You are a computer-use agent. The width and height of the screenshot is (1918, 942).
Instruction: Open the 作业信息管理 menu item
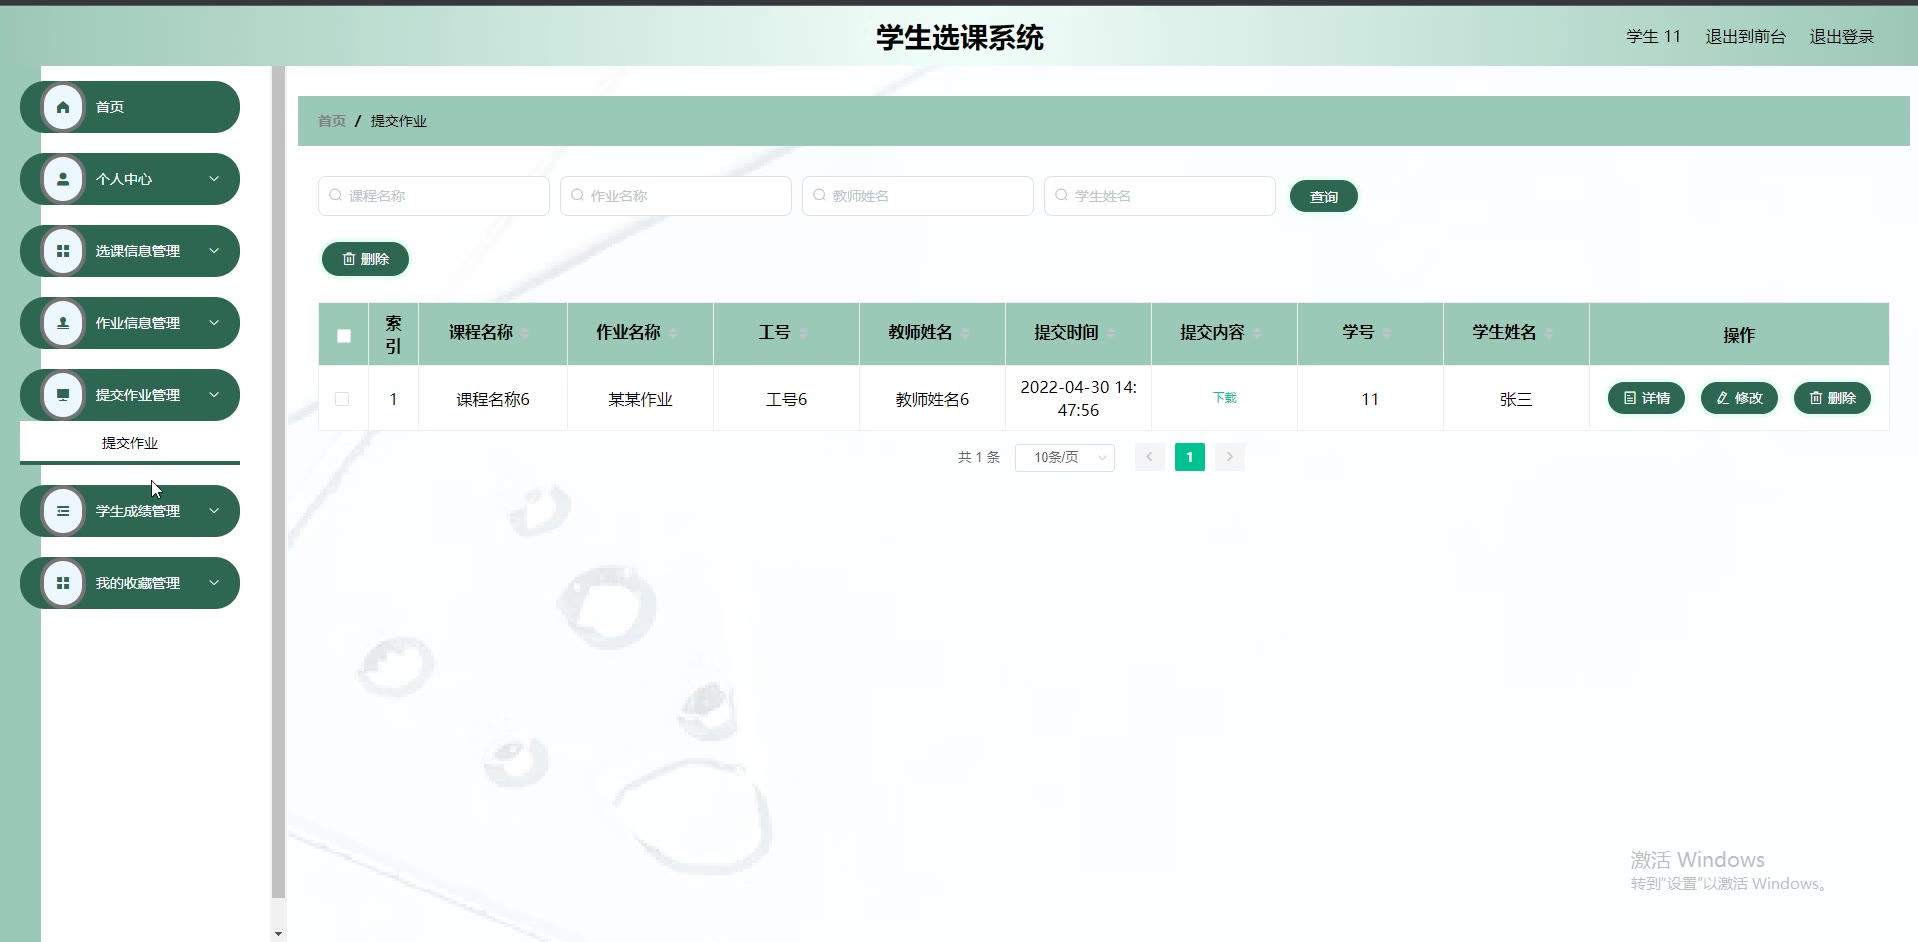(x=130, y=323)
